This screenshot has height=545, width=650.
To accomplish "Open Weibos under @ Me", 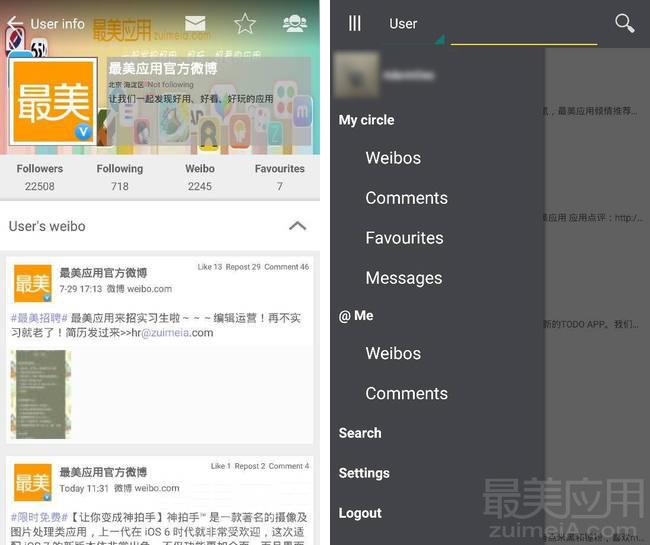I will [x=393, y=353].
